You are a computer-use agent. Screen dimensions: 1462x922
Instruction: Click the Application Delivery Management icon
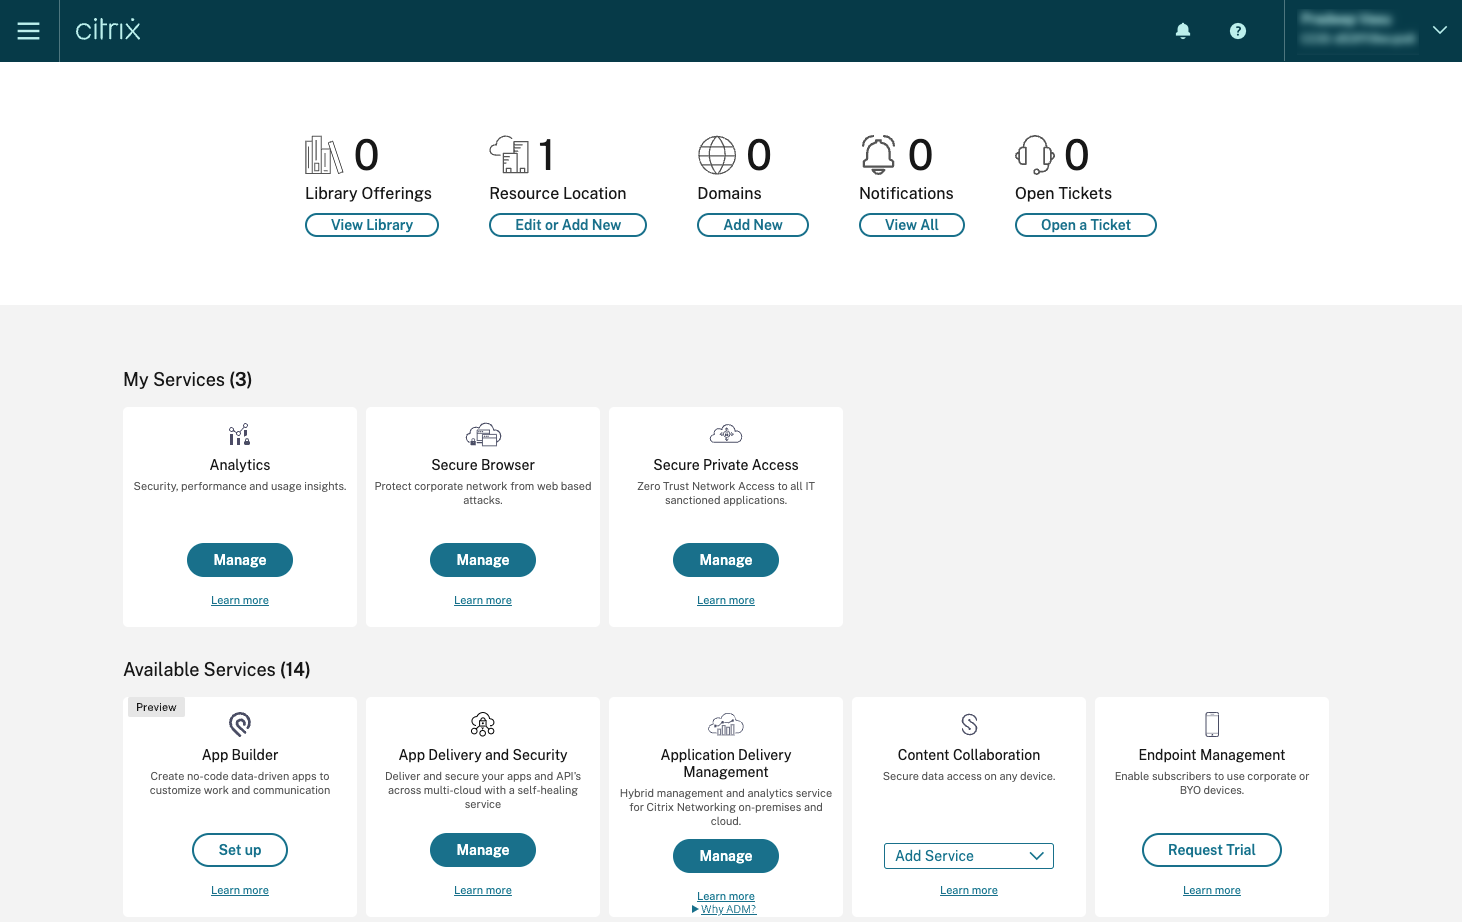pyautogui.click(x=726, y=724)
